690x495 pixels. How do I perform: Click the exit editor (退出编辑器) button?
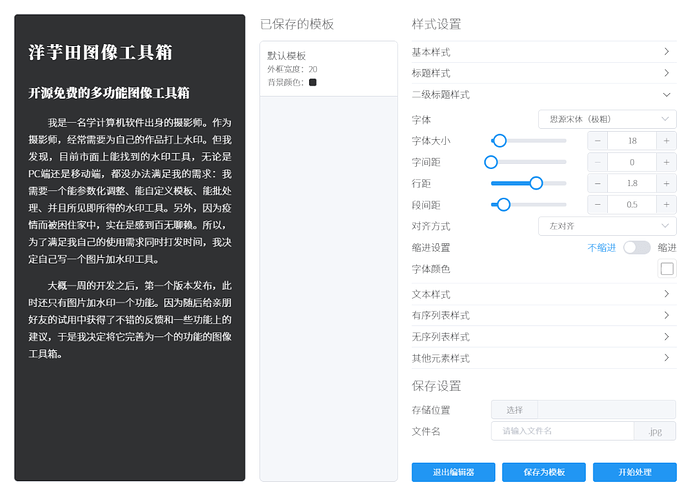tap(453, 472)
